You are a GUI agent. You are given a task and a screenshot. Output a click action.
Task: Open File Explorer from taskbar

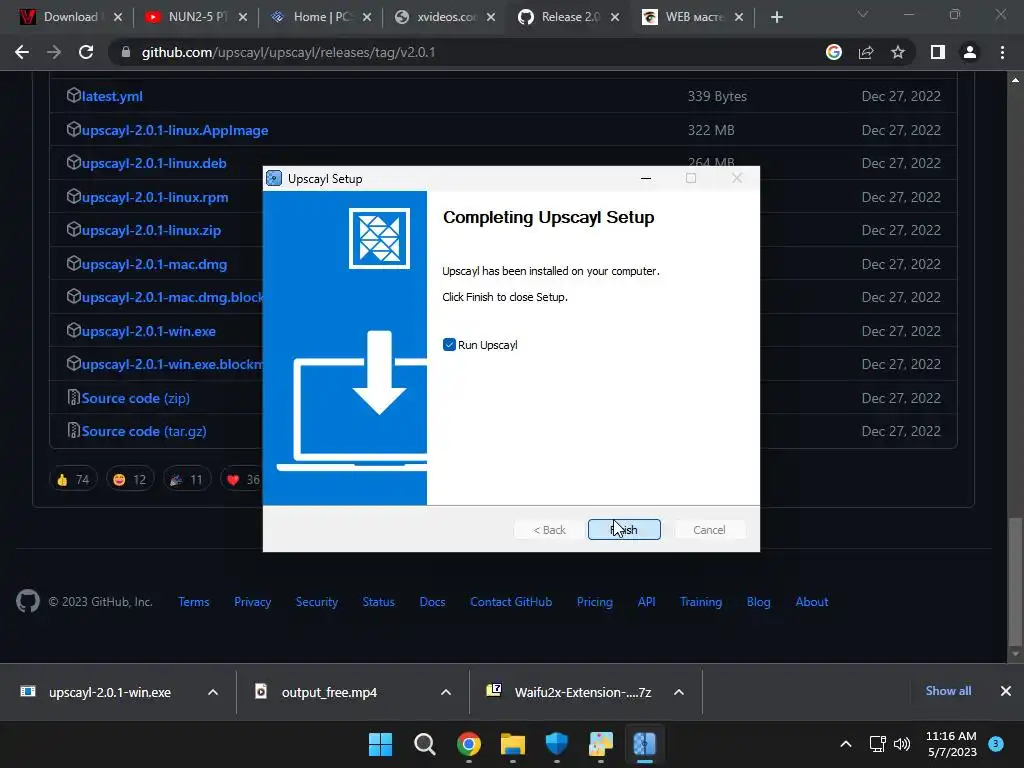(x=513, y=744)
